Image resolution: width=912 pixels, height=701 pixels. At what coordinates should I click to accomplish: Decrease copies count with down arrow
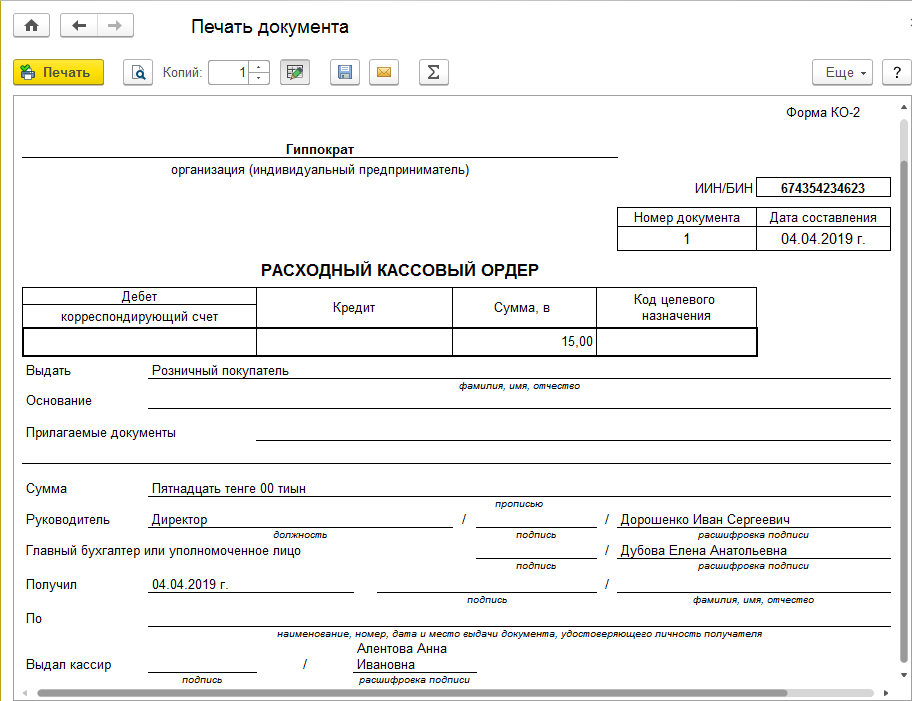coord(259,79)
